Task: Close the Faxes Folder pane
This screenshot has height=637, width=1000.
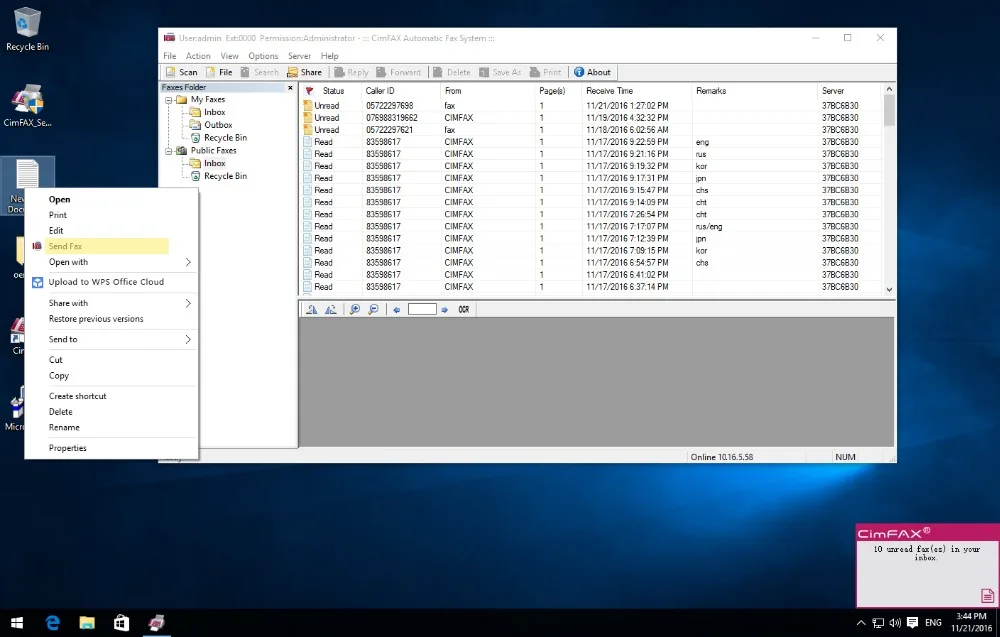Action: click(x=291, y=87)
